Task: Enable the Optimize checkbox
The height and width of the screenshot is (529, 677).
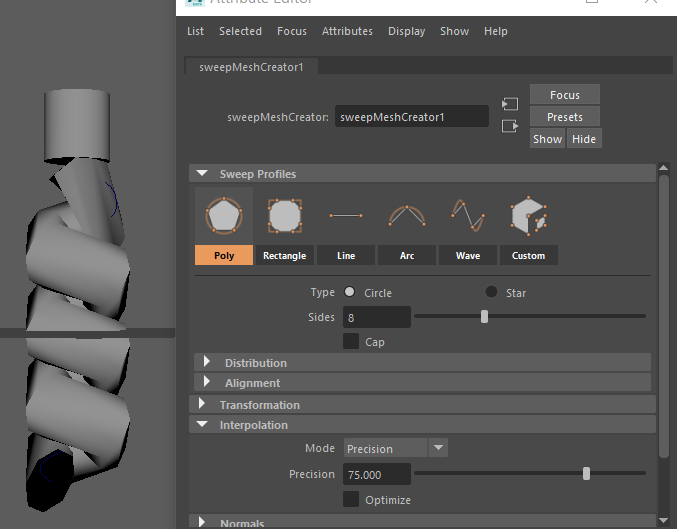Action: click(x=351, y=499)
